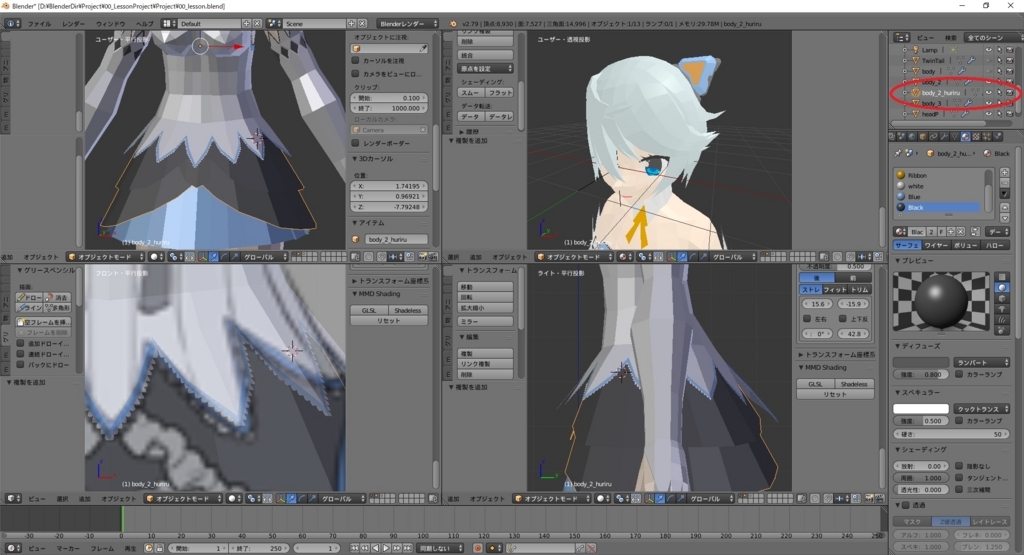Click MMD Shading GLSL button
Screen dimensions: 1024x555
(369, 310)
